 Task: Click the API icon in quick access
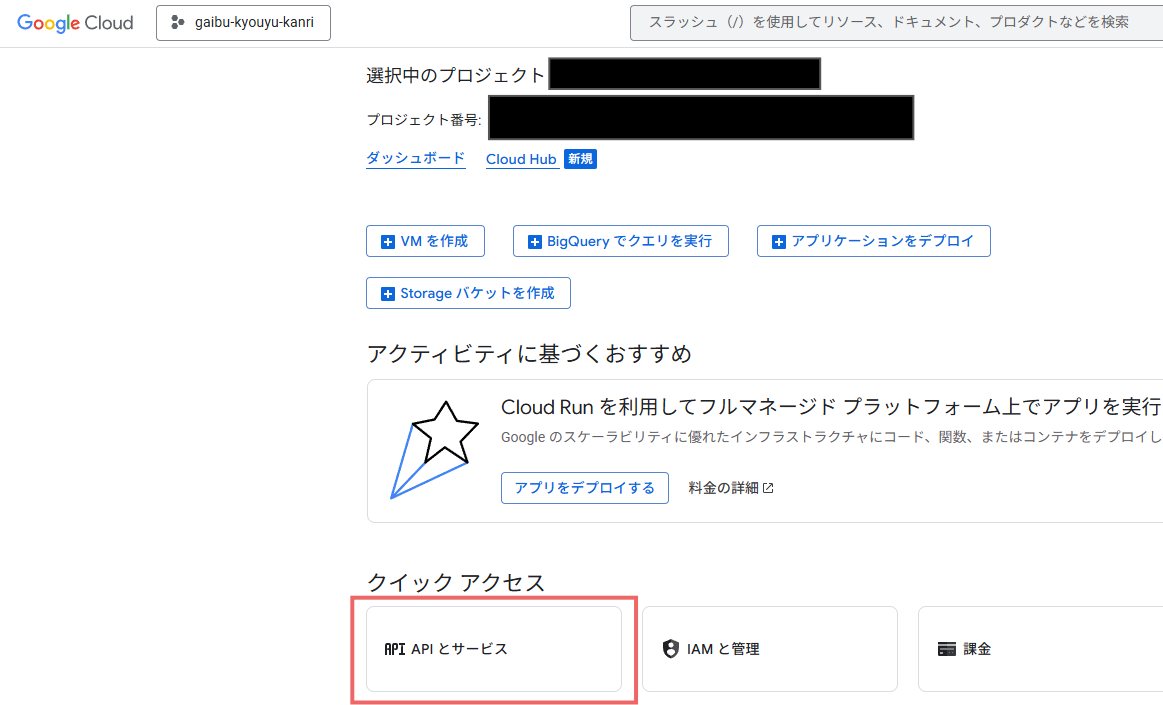395,649
